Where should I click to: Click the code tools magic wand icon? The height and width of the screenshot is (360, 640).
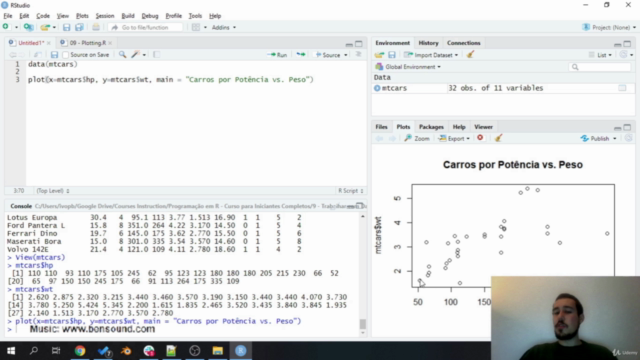point(135,55)
